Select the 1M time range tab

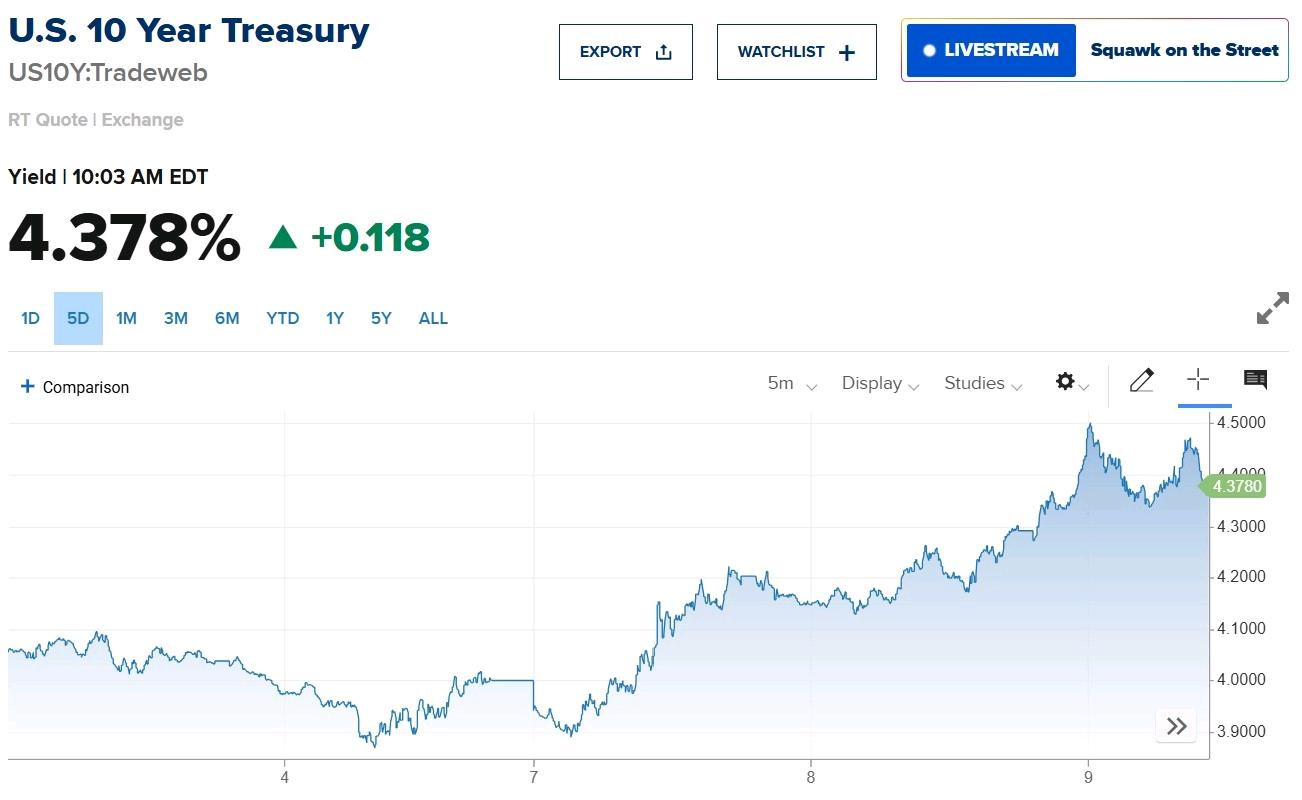pos(126,318)
